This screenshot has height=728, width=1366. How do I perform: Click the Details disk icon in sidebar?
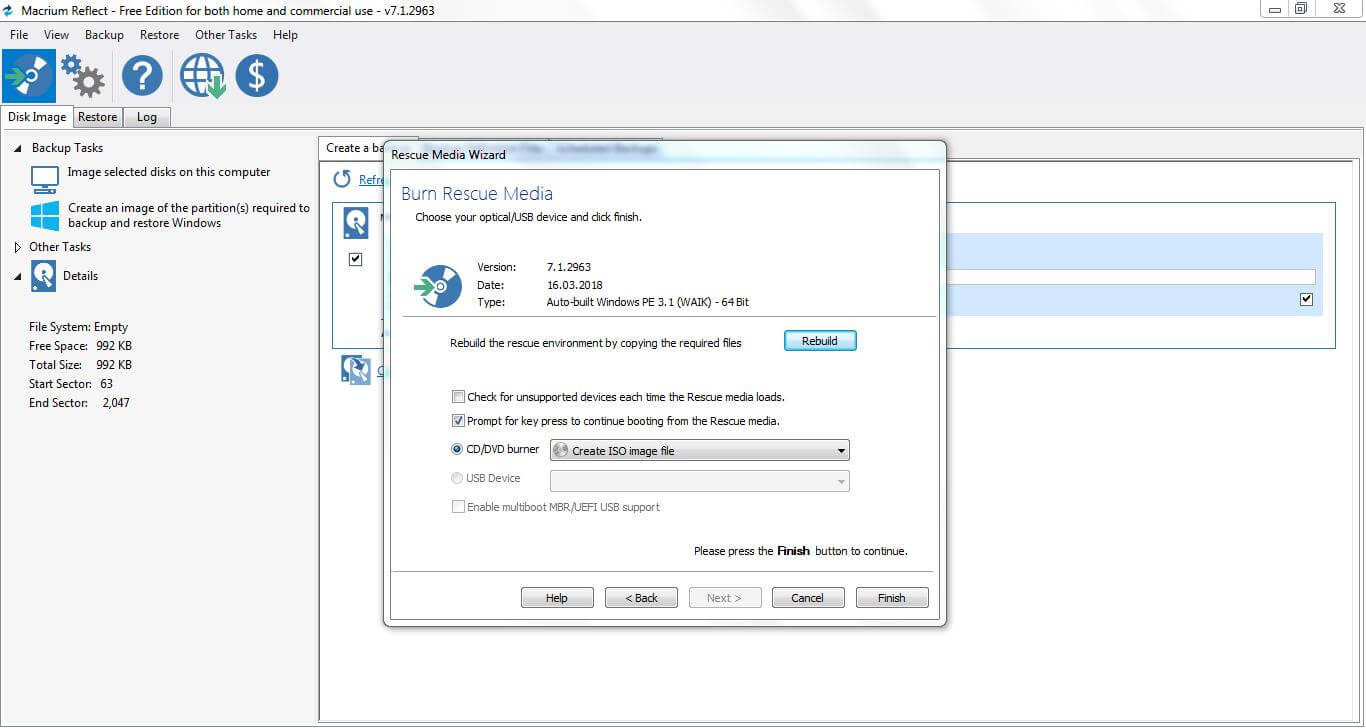pos(43,276)
